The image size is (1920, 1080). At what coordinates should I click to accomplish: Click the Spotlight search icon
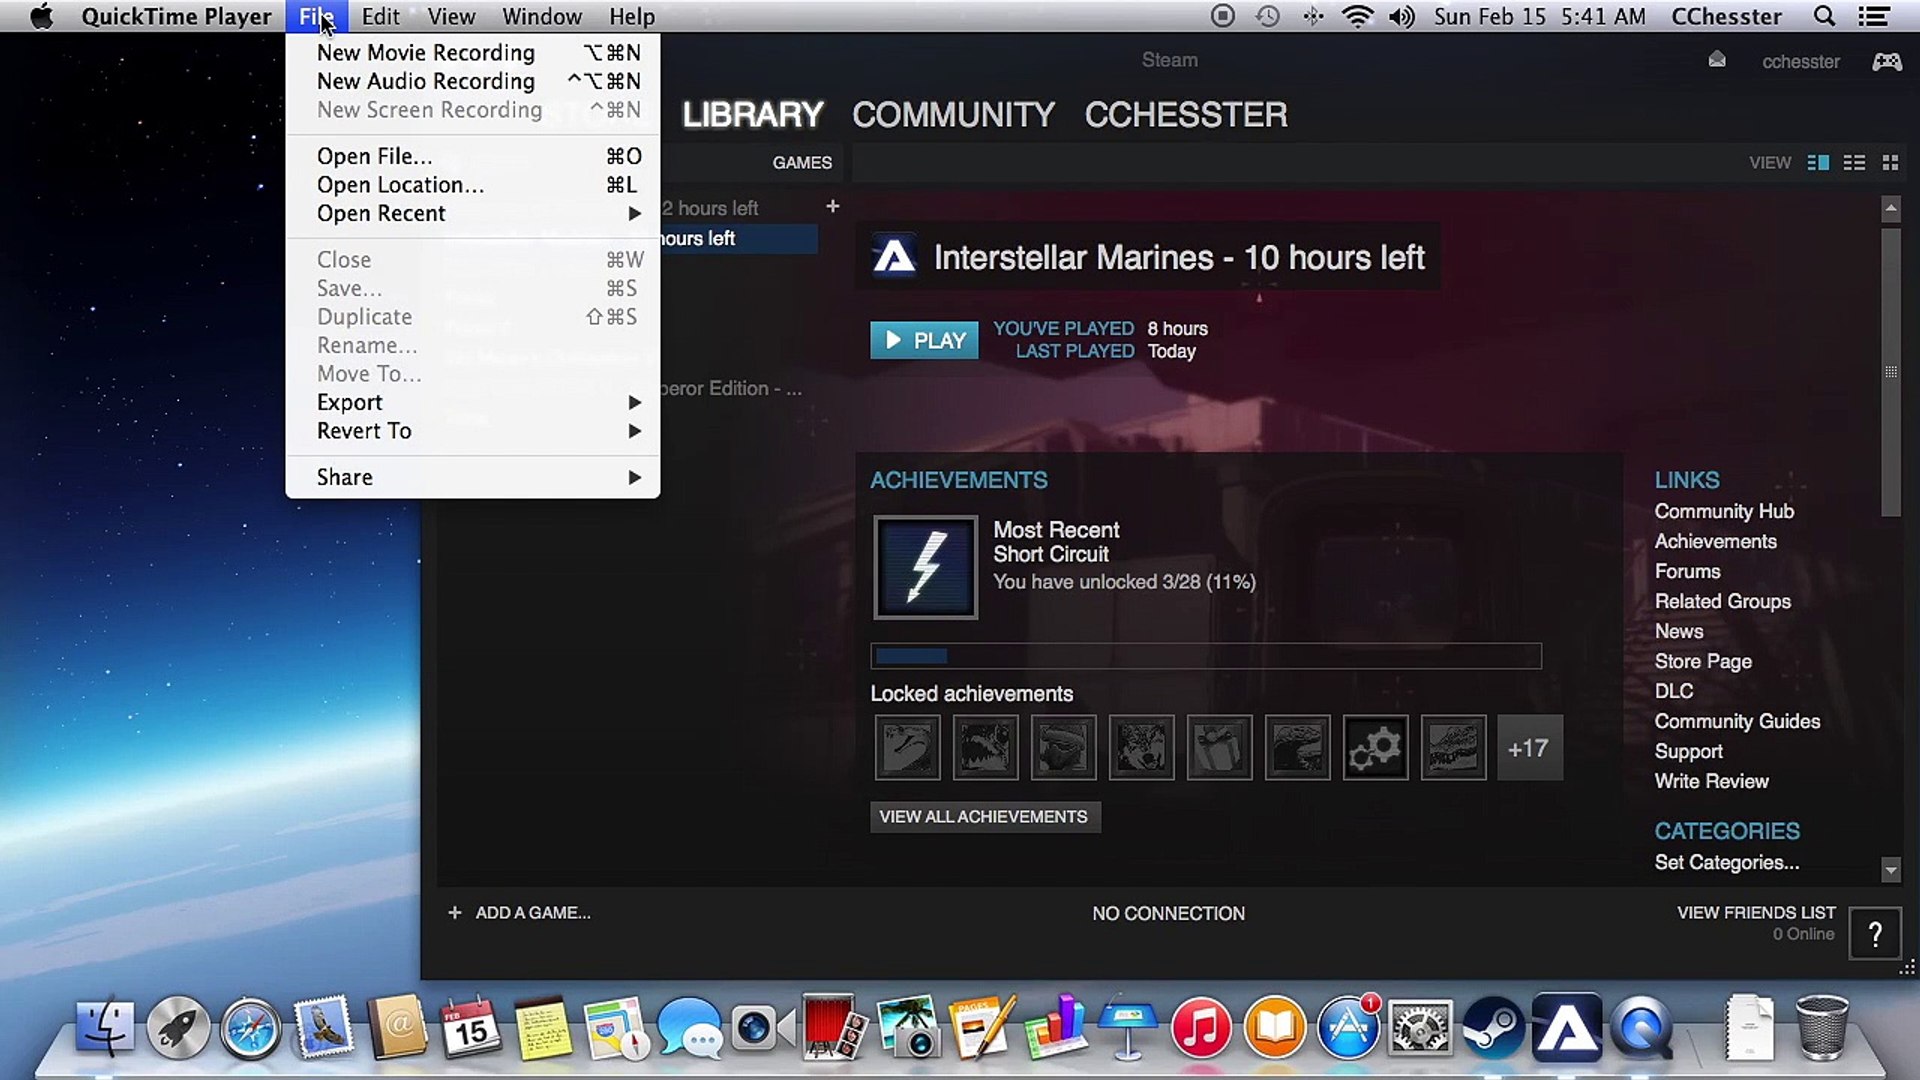(1824, 17)
